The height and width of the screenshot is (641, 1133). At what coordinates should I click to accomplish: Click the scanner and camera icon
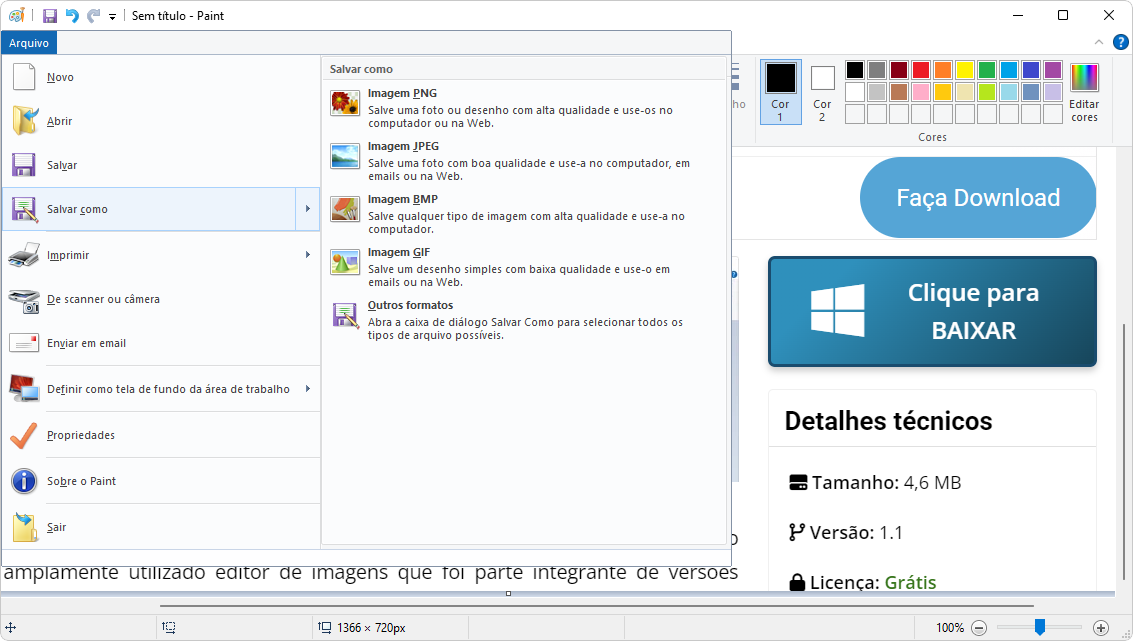pos(24,299)
